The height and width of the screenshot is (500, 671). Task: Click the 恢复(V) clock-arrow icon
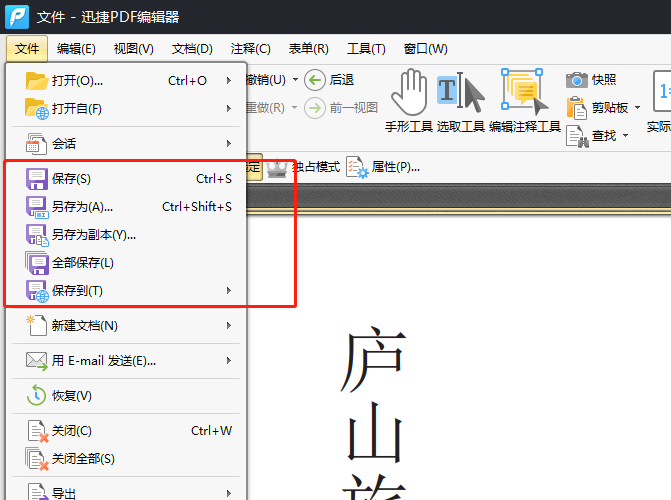[x=36, y=395]
